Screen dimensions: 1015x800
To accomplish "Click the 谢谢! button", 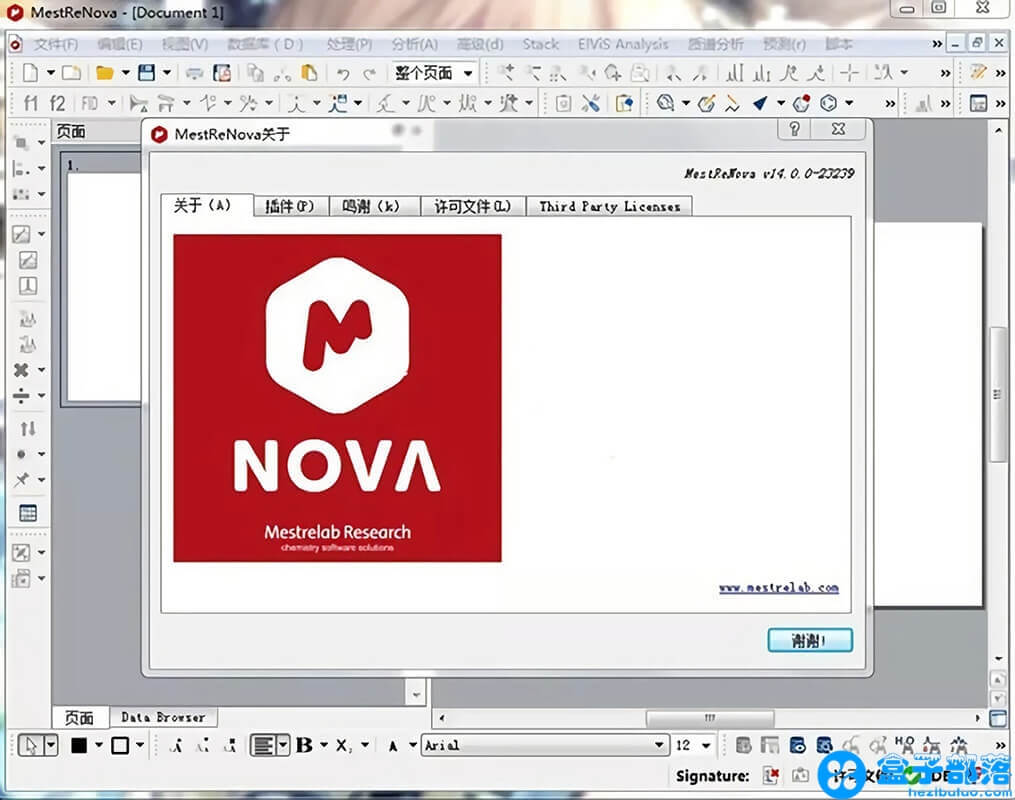I will click(x=809, y=640).
